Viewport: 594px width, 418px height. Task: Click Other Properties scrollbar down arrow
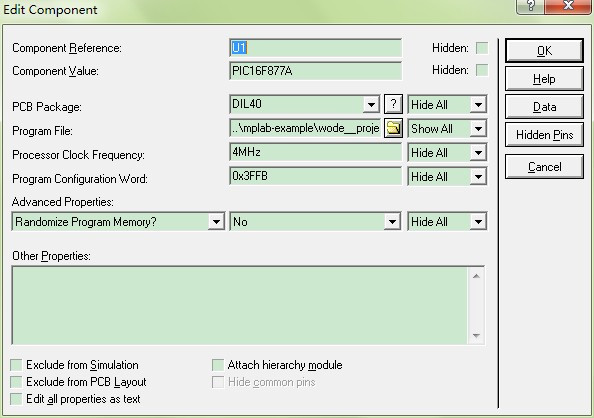(x=476, y=336)
